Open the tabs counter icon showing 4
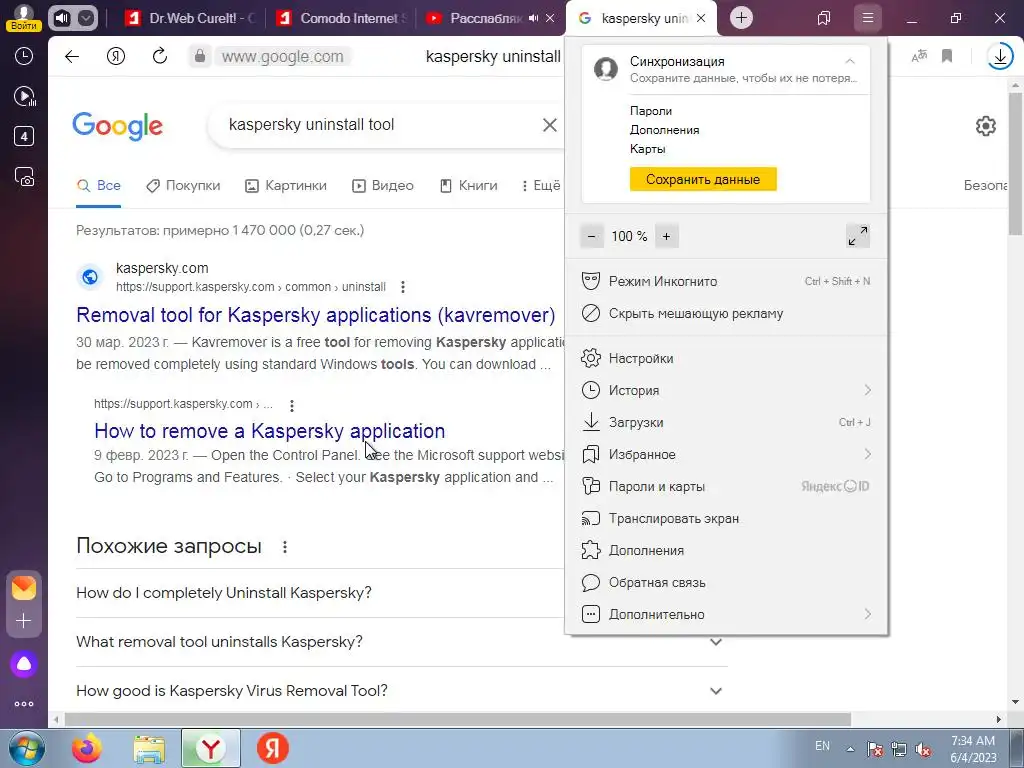 point(24,136)
